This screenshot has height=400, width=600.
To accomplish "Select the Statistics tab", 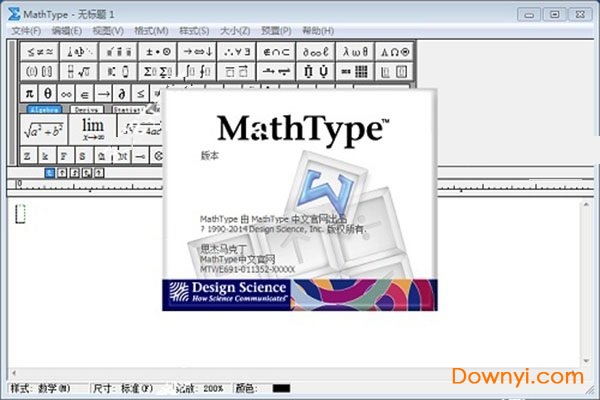I will click(x=129, y=110).
